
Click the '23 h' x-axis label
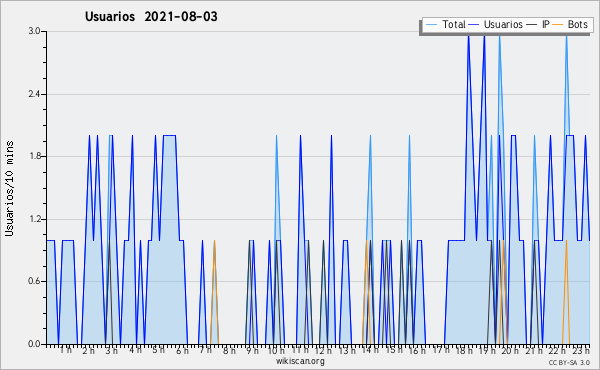point(581,351)
